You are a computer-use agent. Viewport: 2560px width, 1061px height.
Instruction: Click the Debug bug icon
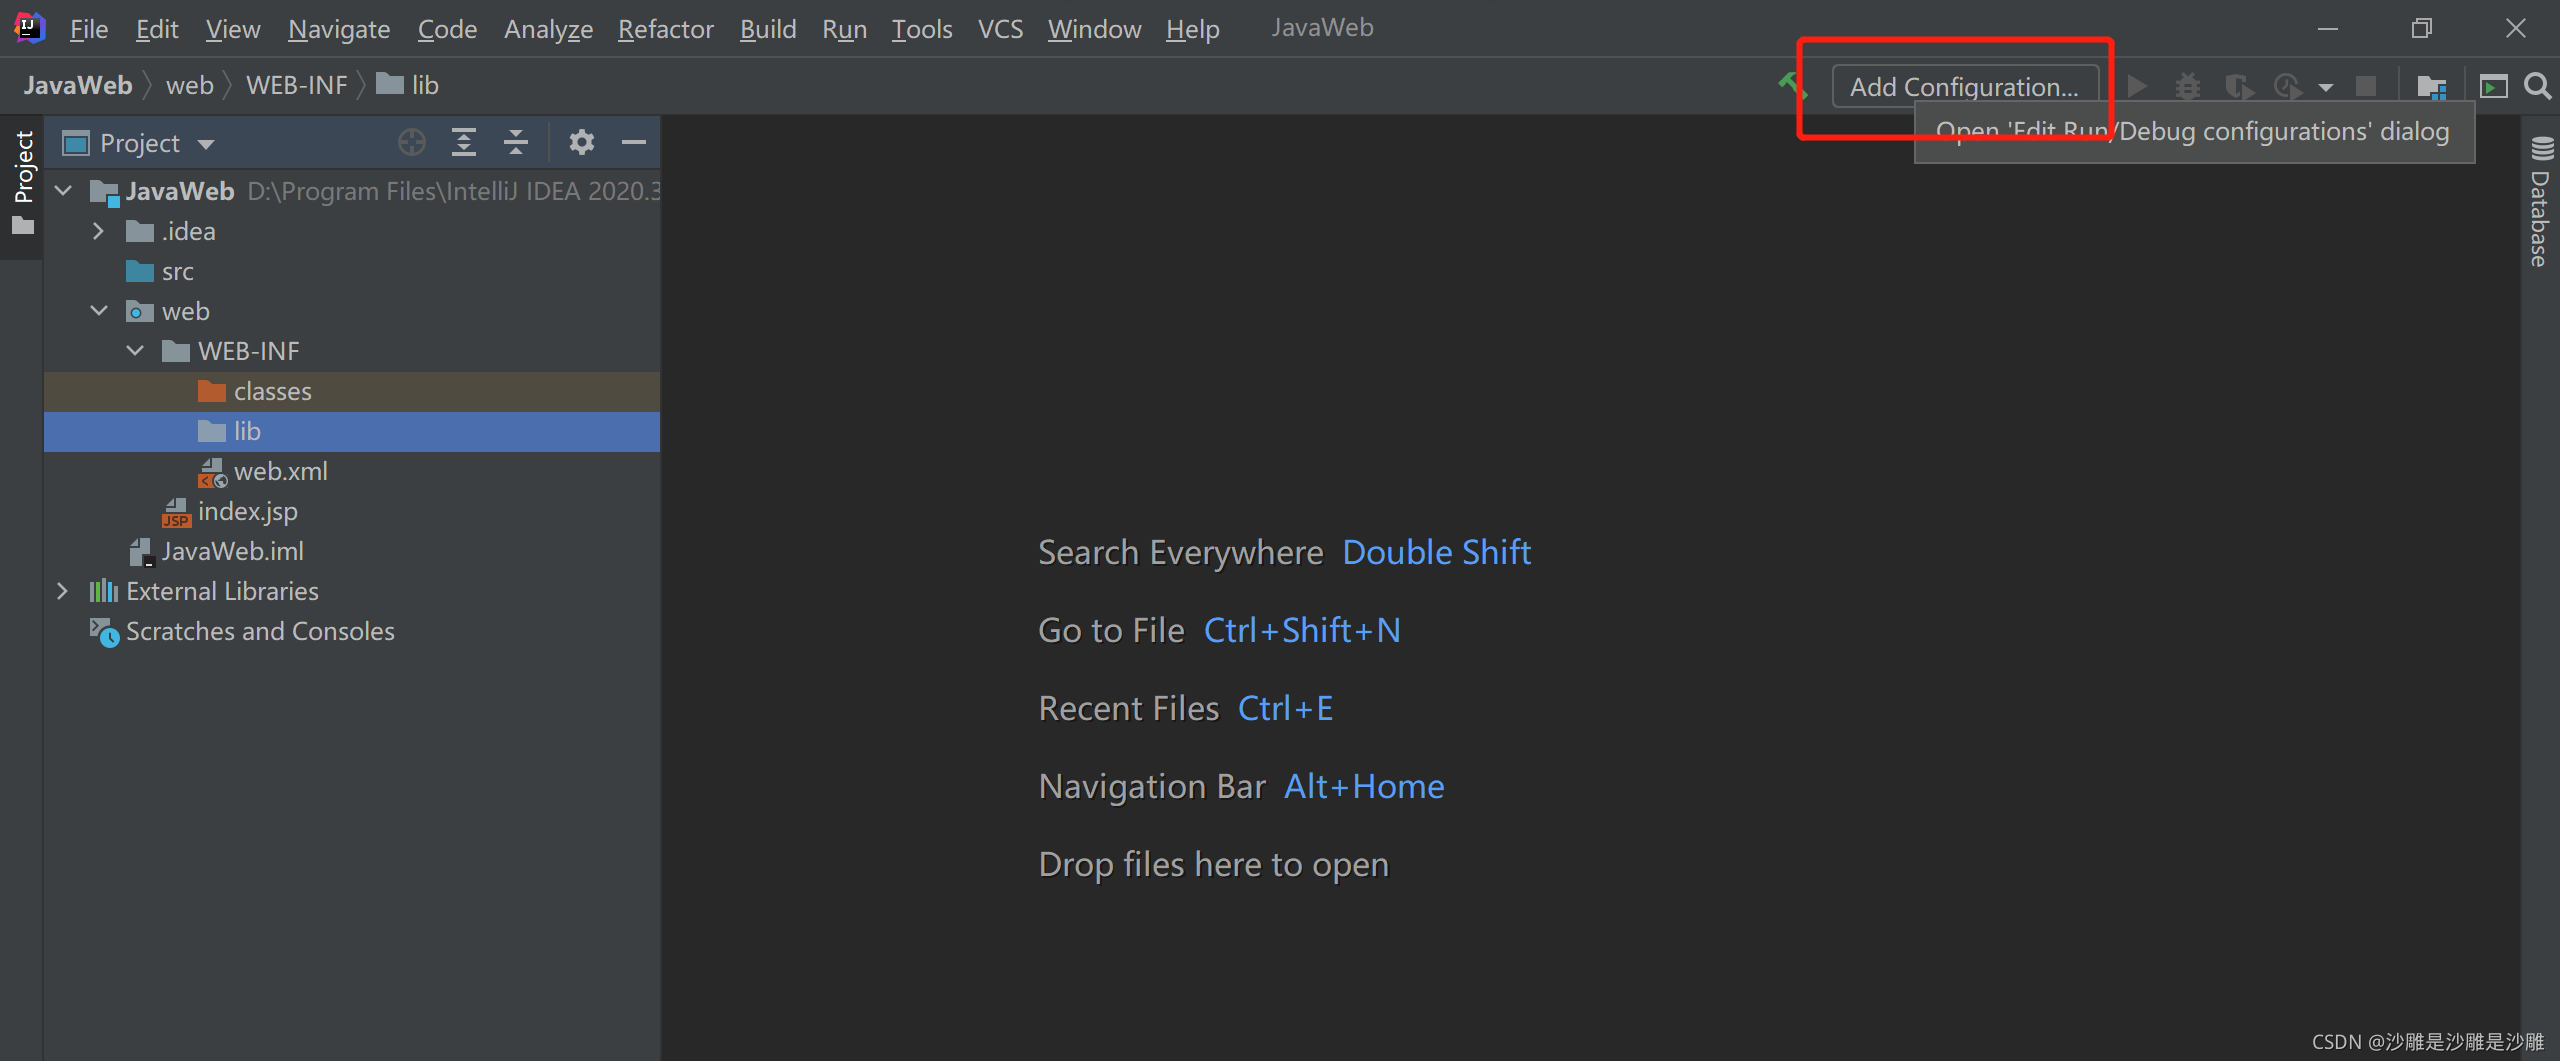(2188, 86)
